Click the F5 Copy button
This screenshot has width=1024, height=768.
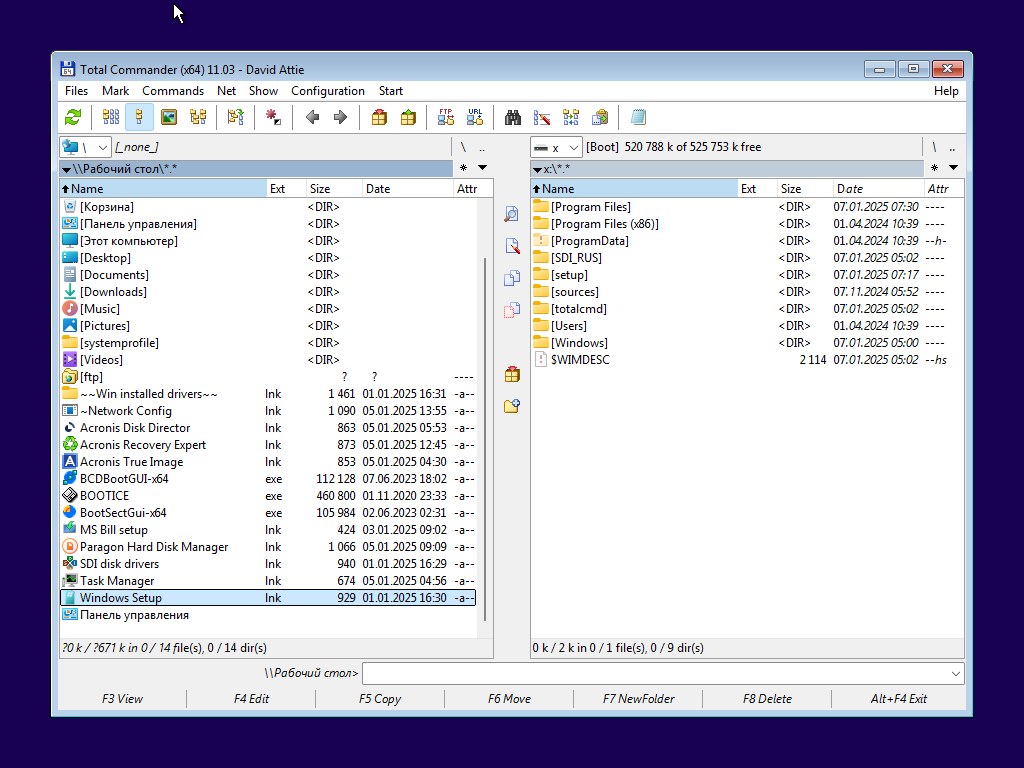pos(380,699)
